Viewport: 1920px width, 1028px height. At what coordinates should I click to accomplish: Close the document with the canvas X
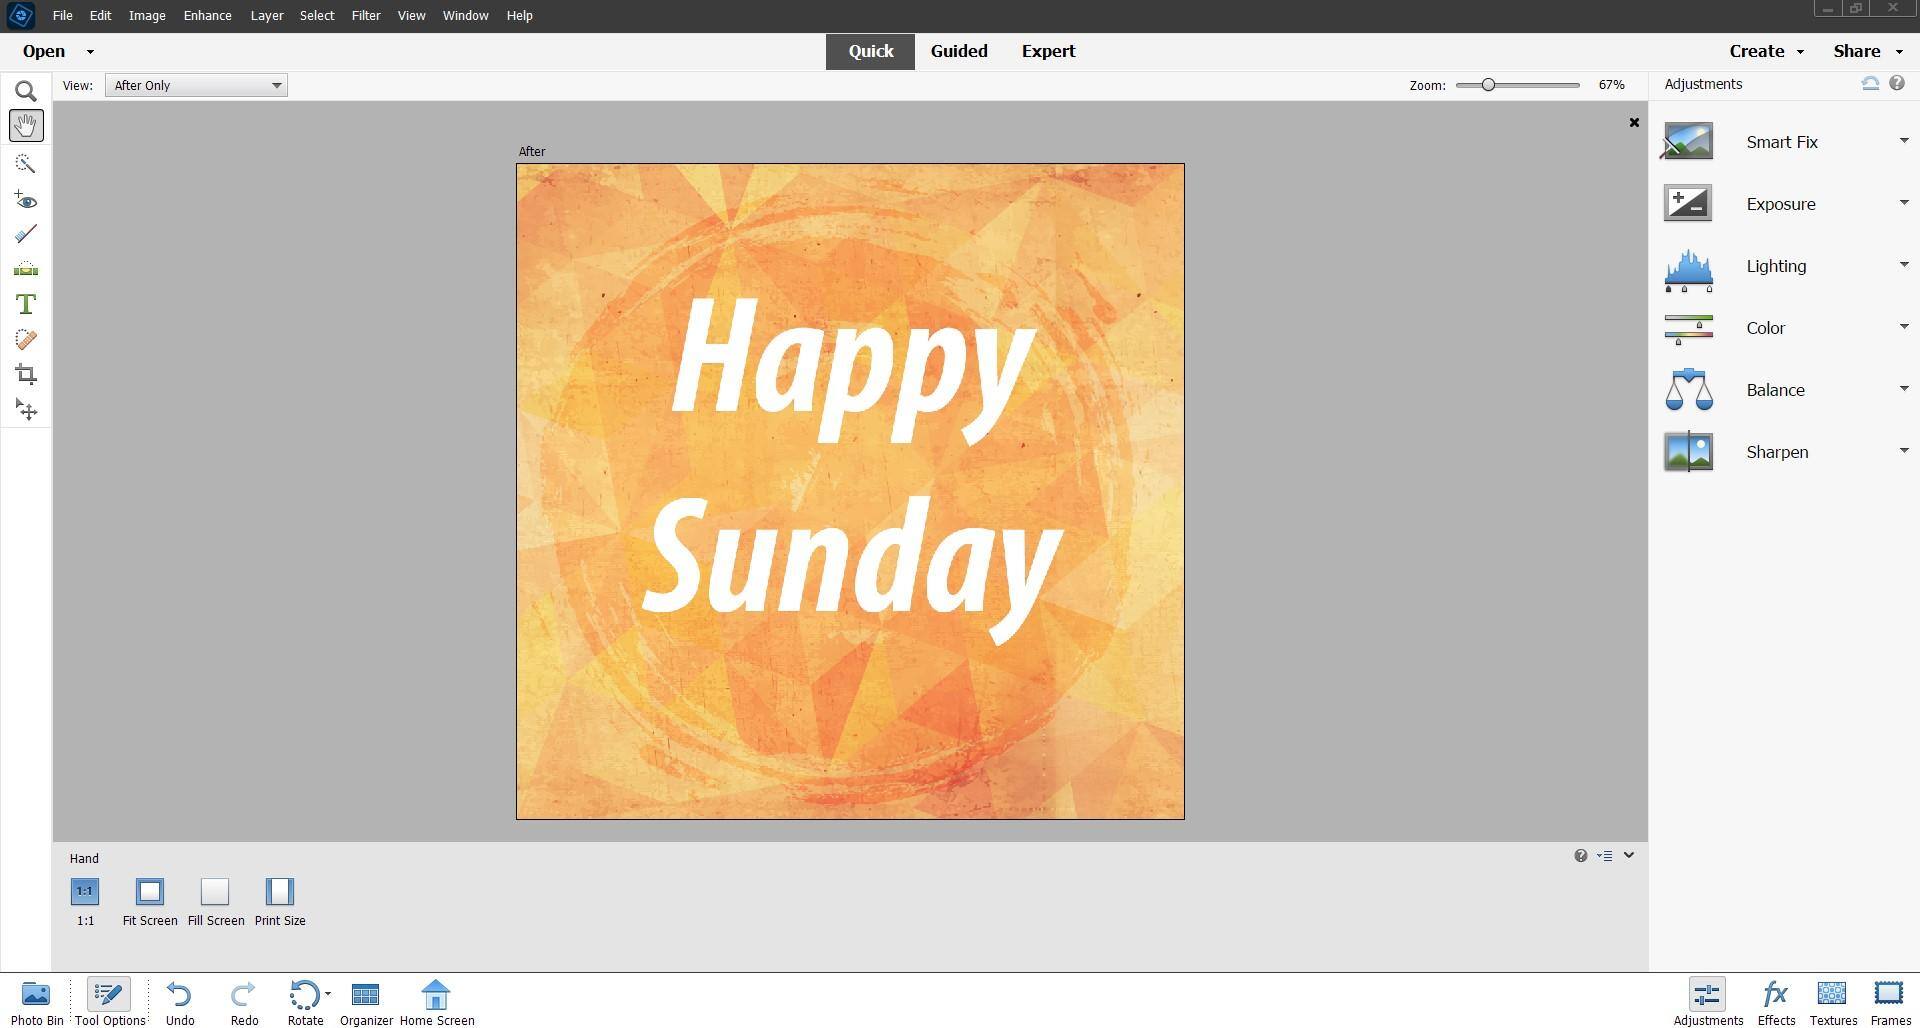coord(1634,123)
